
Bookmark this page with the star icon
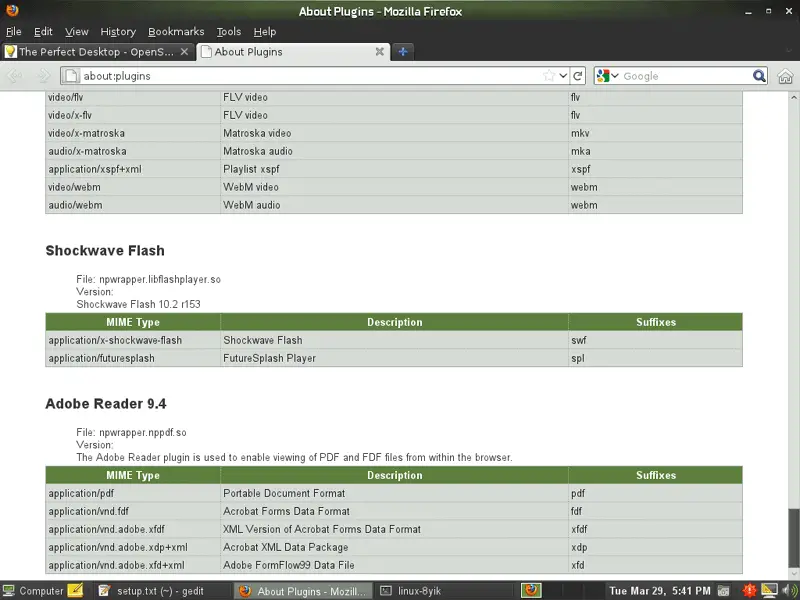click(549, 76)
